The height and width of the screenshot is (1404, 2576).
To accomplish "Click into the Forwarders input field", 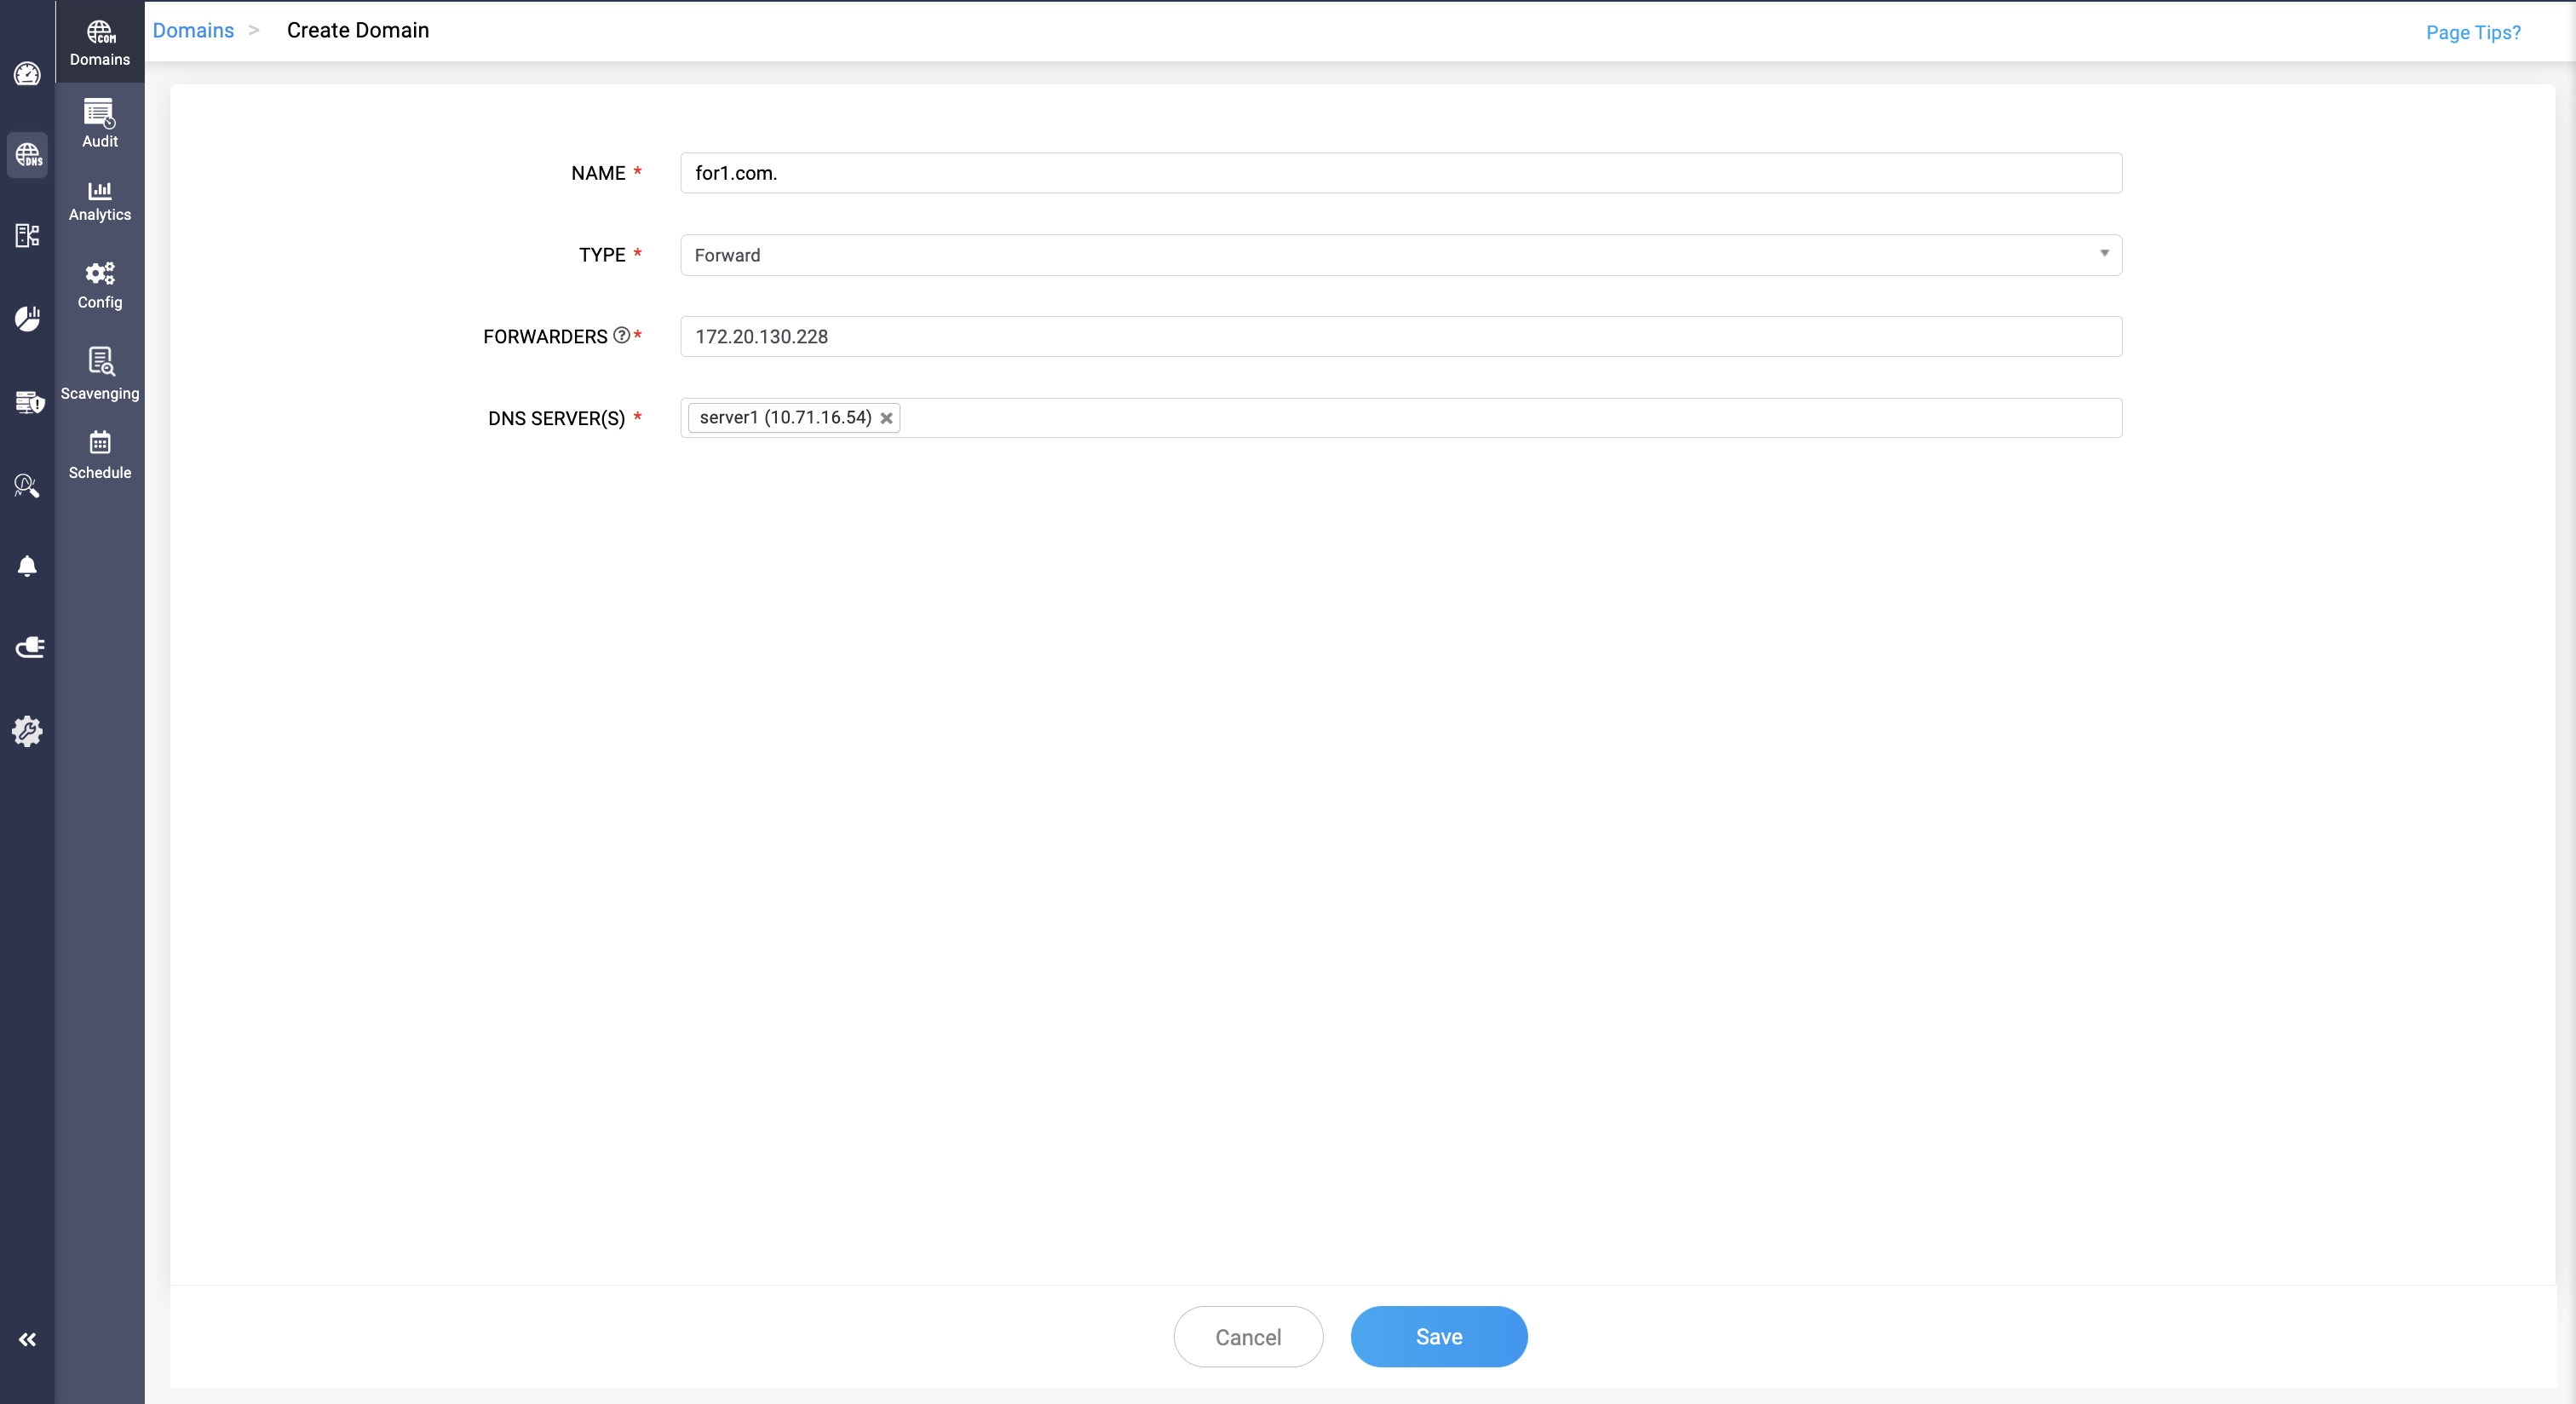I will (1400, 337).
